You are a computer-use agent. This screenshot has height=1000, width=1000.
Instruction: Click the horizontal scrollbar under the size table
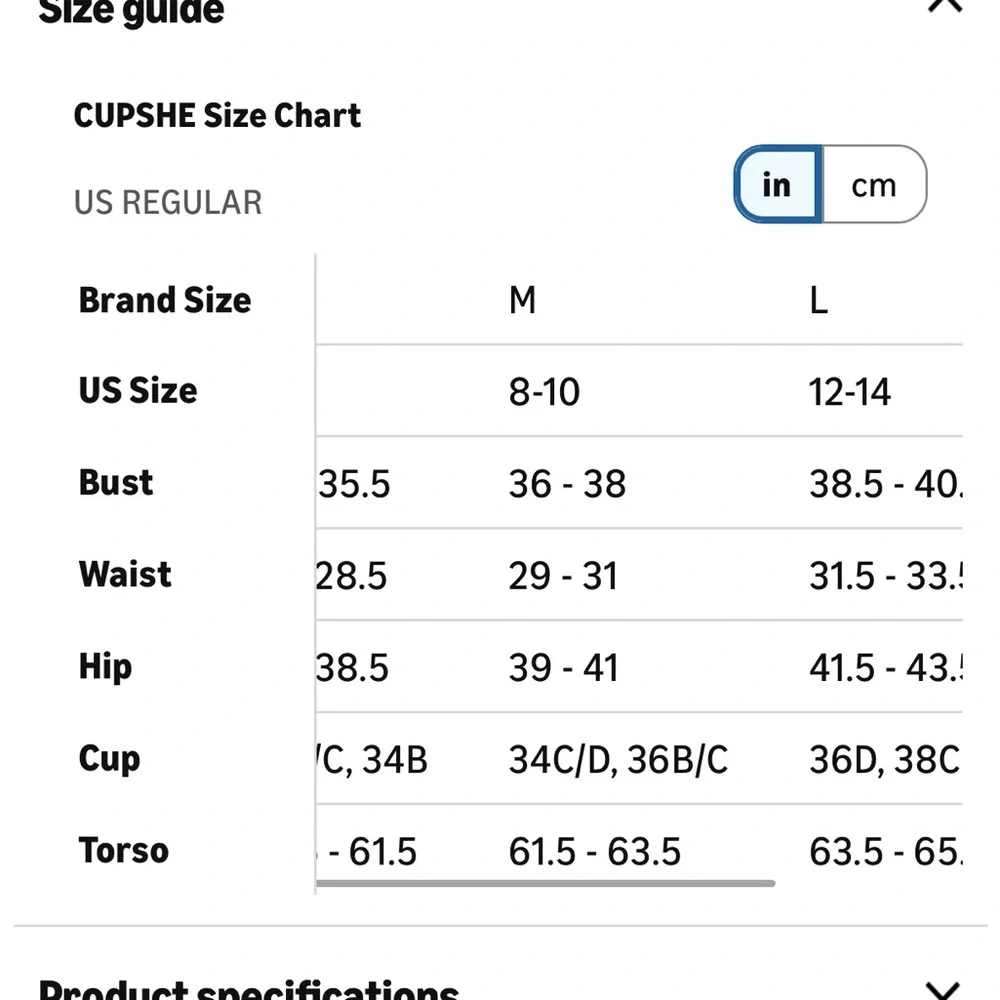tap(545, 883)
